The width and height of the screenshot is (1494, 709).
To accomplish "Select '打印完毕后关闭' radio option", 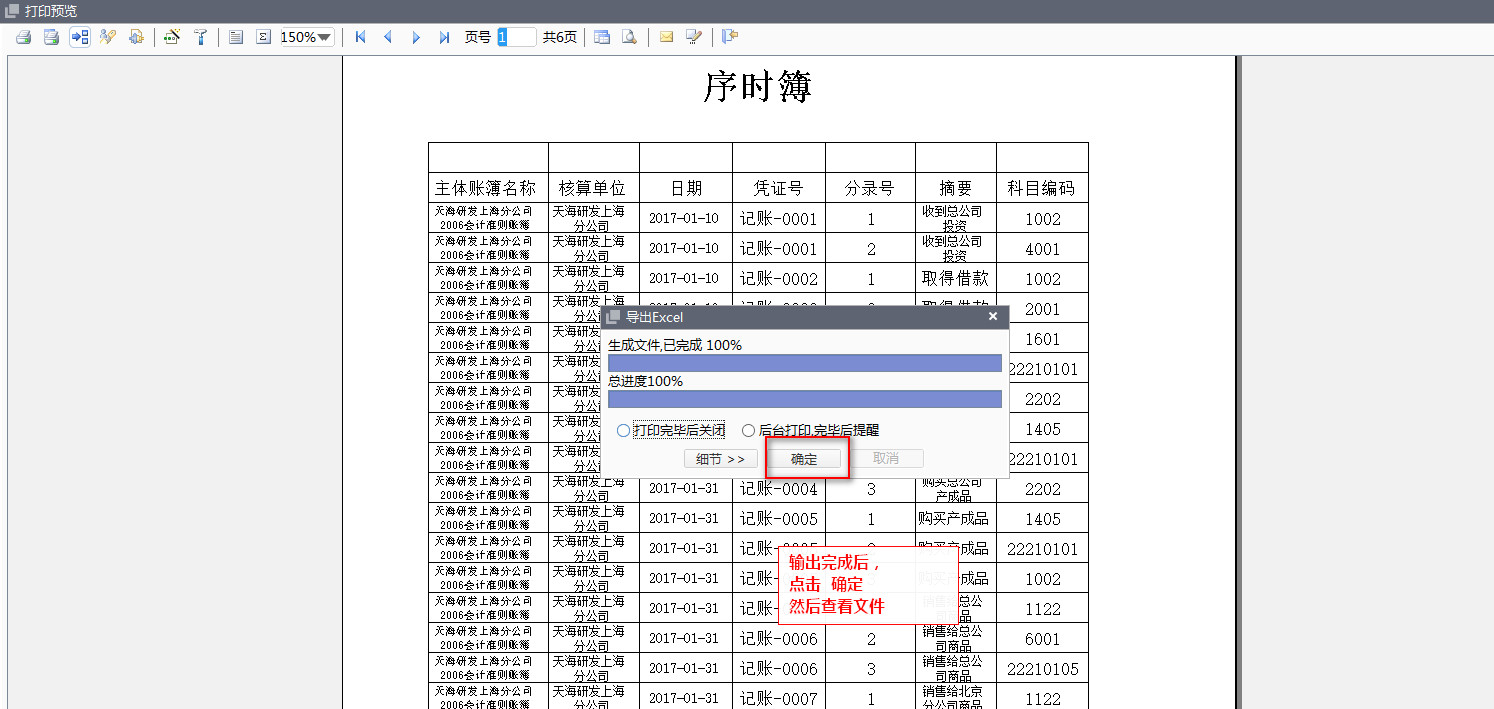I will coord(623,431).
